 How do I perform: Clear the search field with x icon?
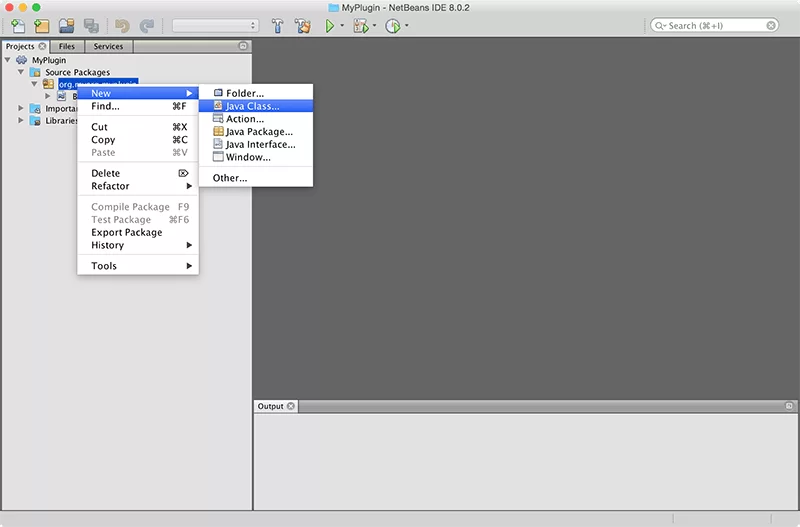point(771,26)
